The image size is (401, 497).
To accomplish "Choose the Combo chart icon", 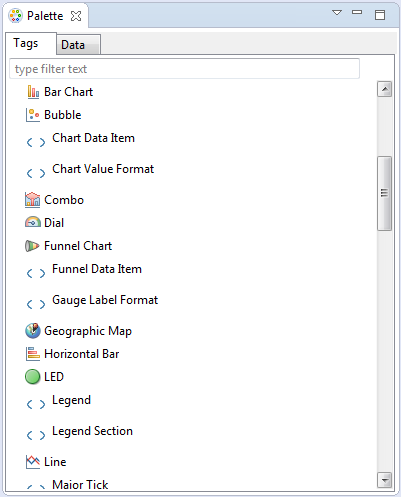I will click(32, 200).
